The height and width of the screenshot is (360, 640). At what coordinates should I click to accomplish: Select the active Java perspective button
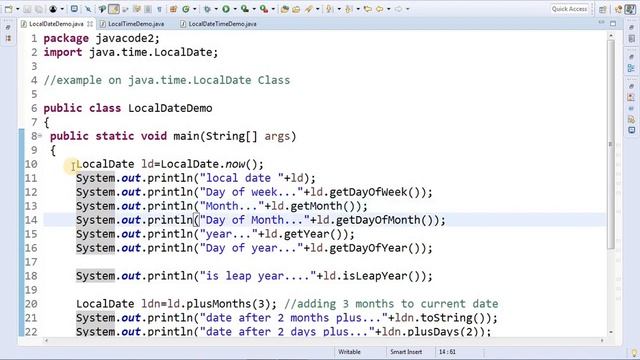630,9
